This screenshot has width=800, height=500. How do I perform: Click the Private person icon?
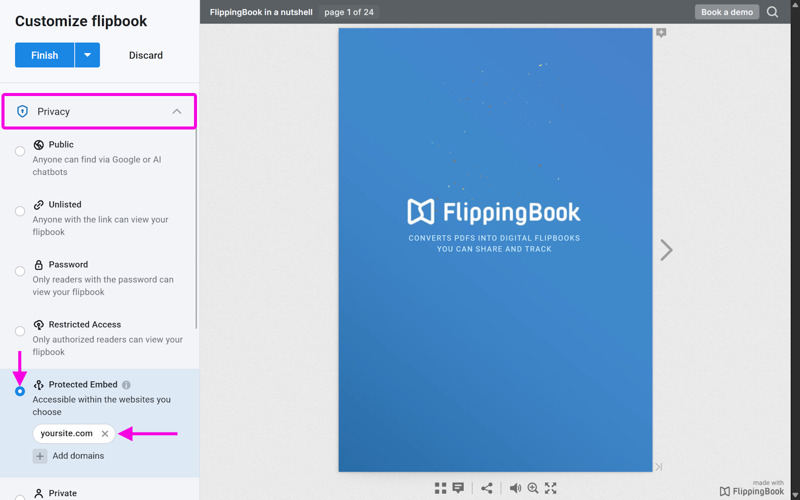point(38,494)
